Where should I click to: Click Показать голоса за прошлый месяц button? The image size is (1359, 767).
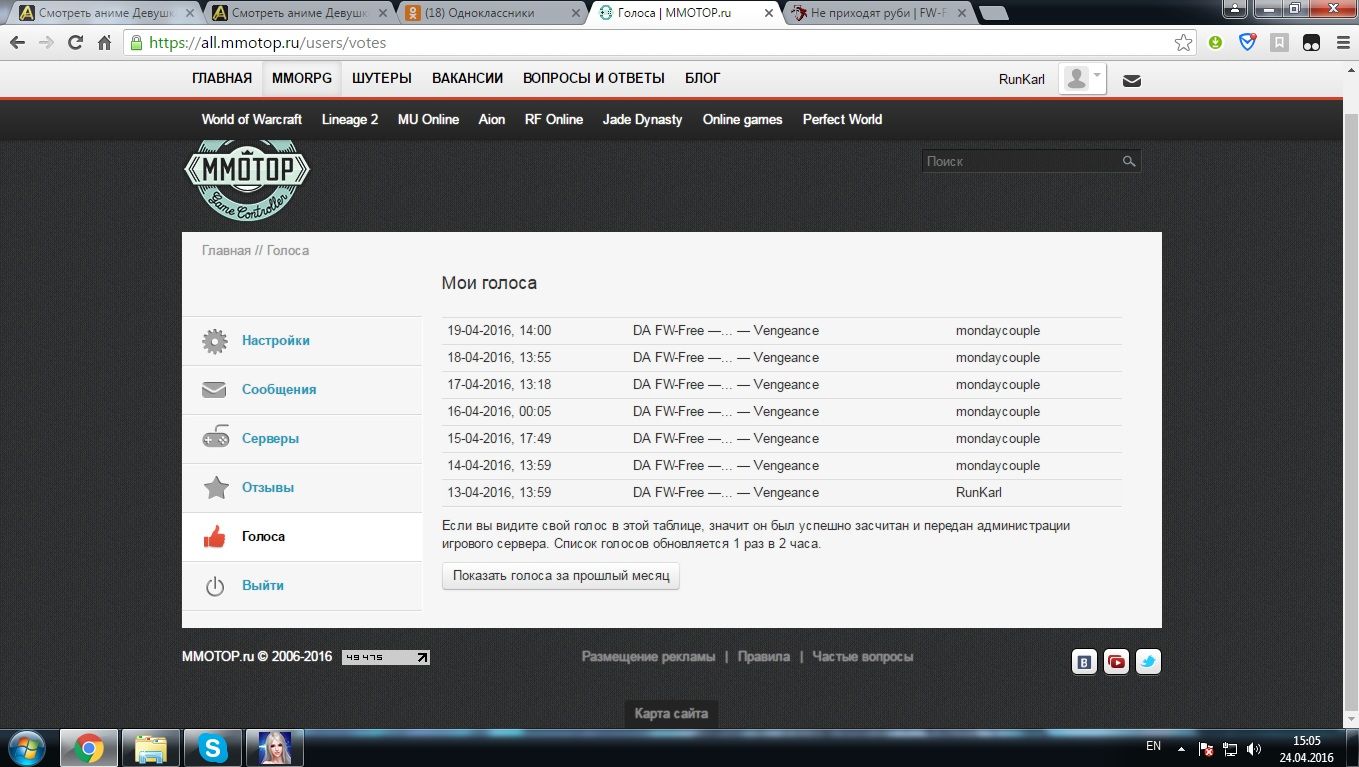click(x=561, y=576)
